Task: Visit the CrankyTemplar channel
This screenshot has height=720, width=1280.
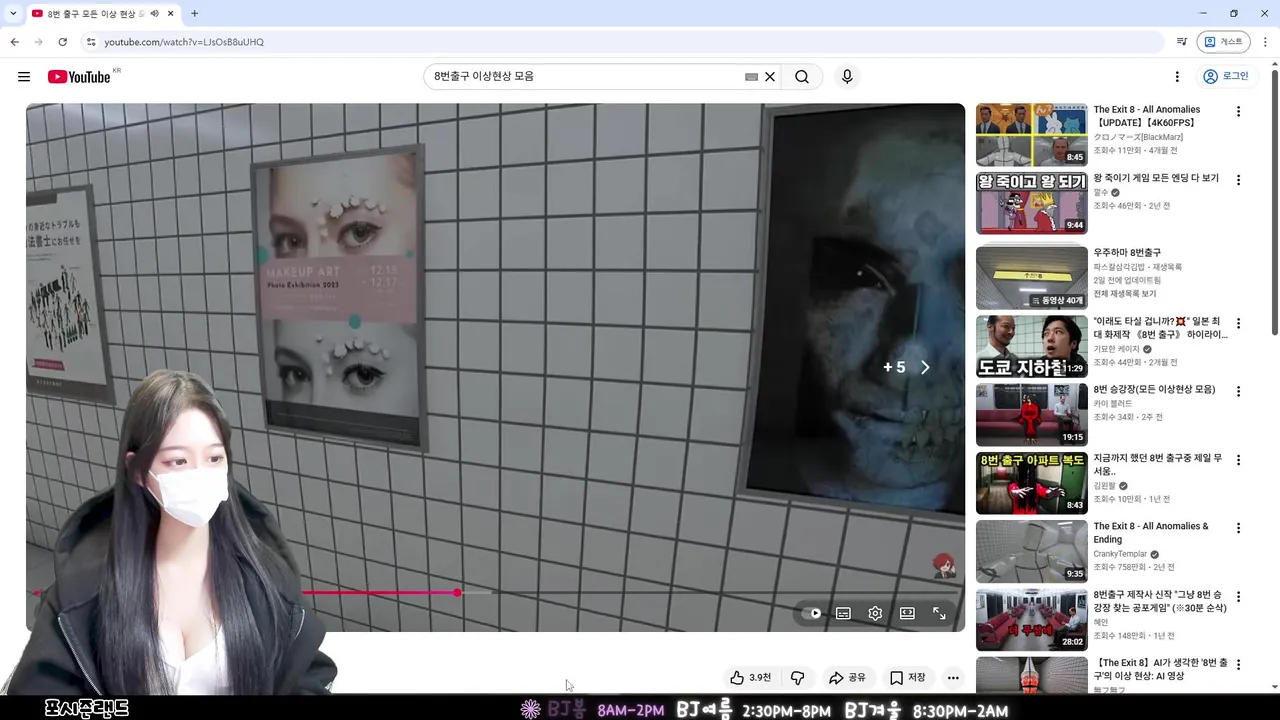Action: pos(1120,554)
